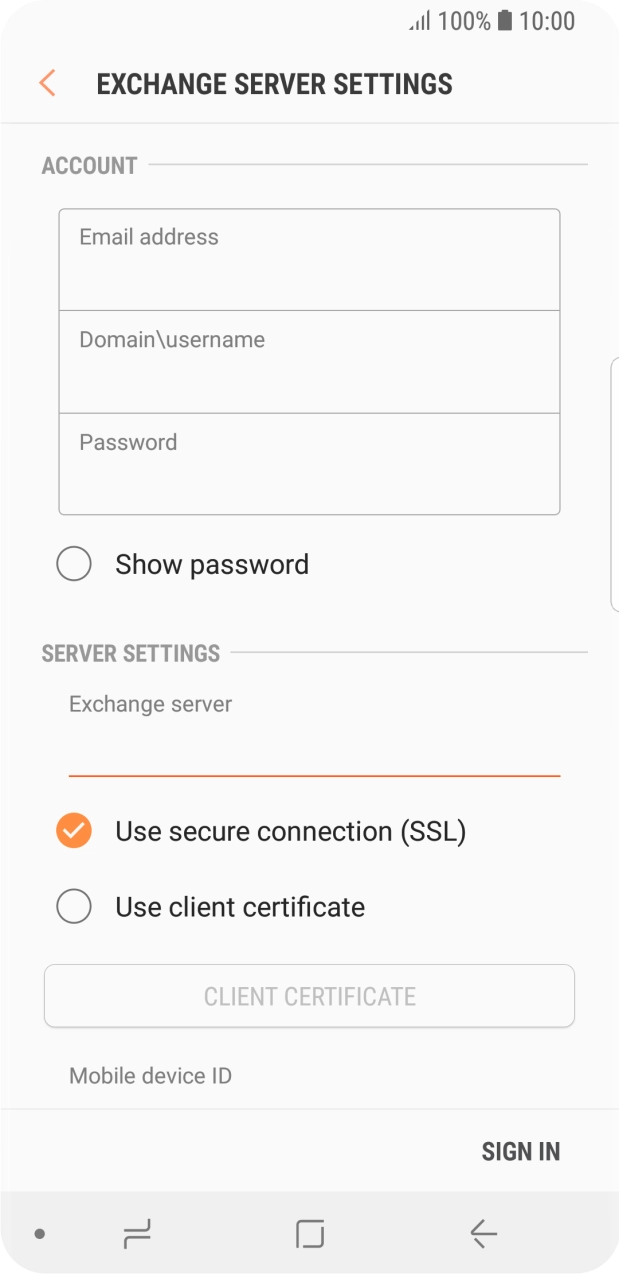Select the Mobile device ID label
This screenshot has width=619, height=1274.
pyautogui.click(x=149, y=1076)
